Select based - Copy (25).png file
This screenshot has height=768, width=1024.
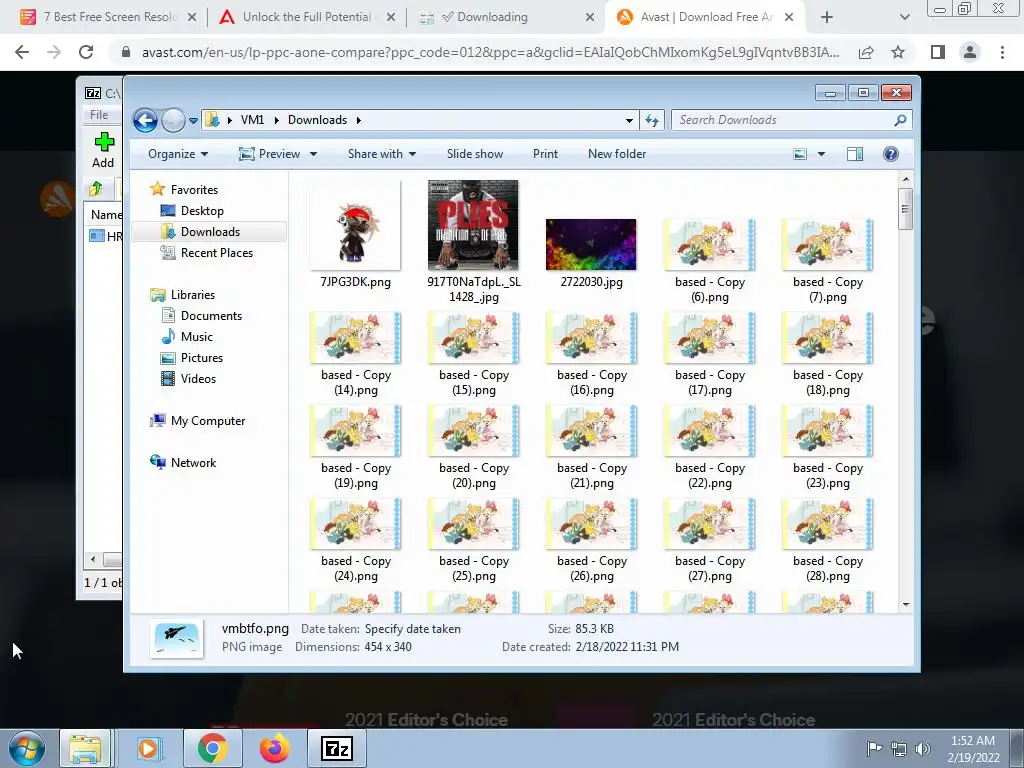point(473,540)
